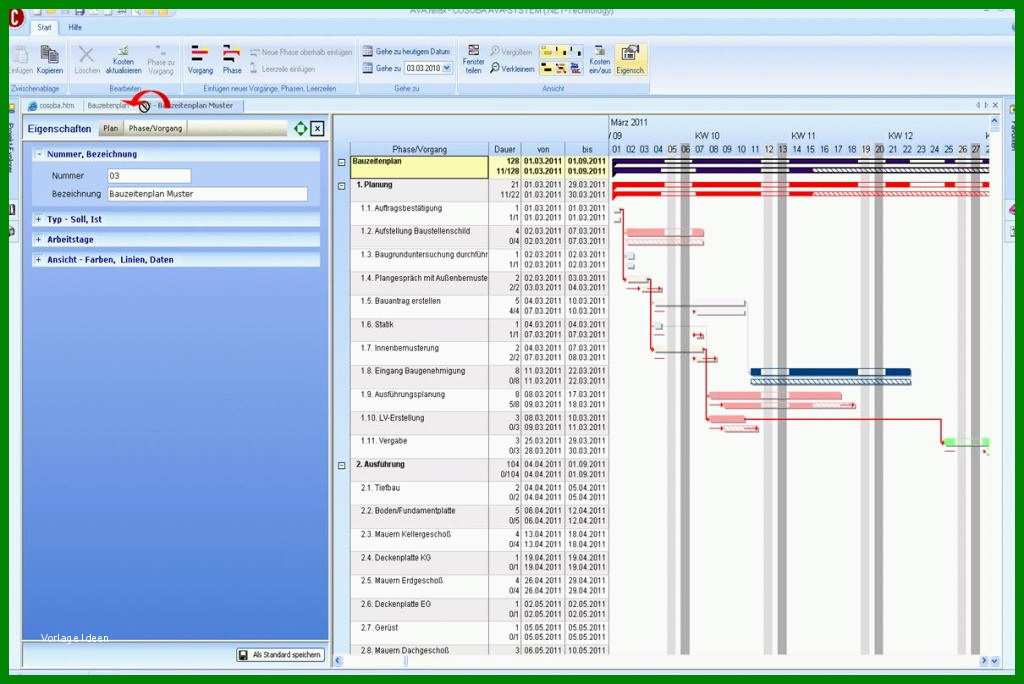
Task: Select the Plan tab in Eigenschaften
Action: click(110, 129)
